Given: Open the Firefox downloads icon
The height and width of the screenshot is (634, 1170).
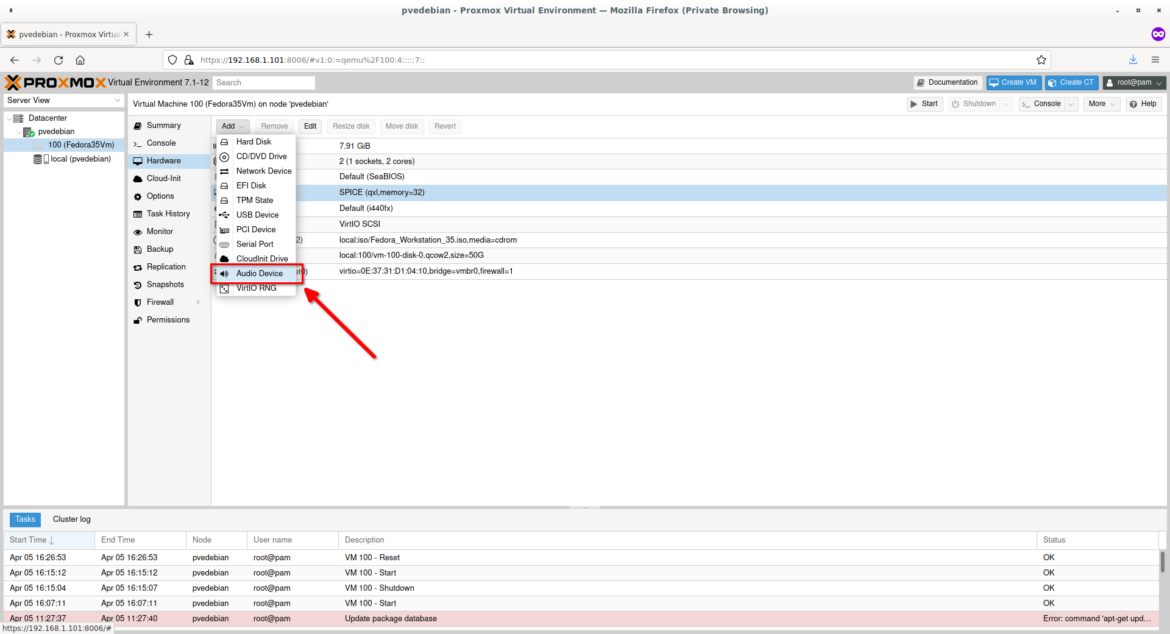Looking at the screenshot, I should coord(1132,59).
